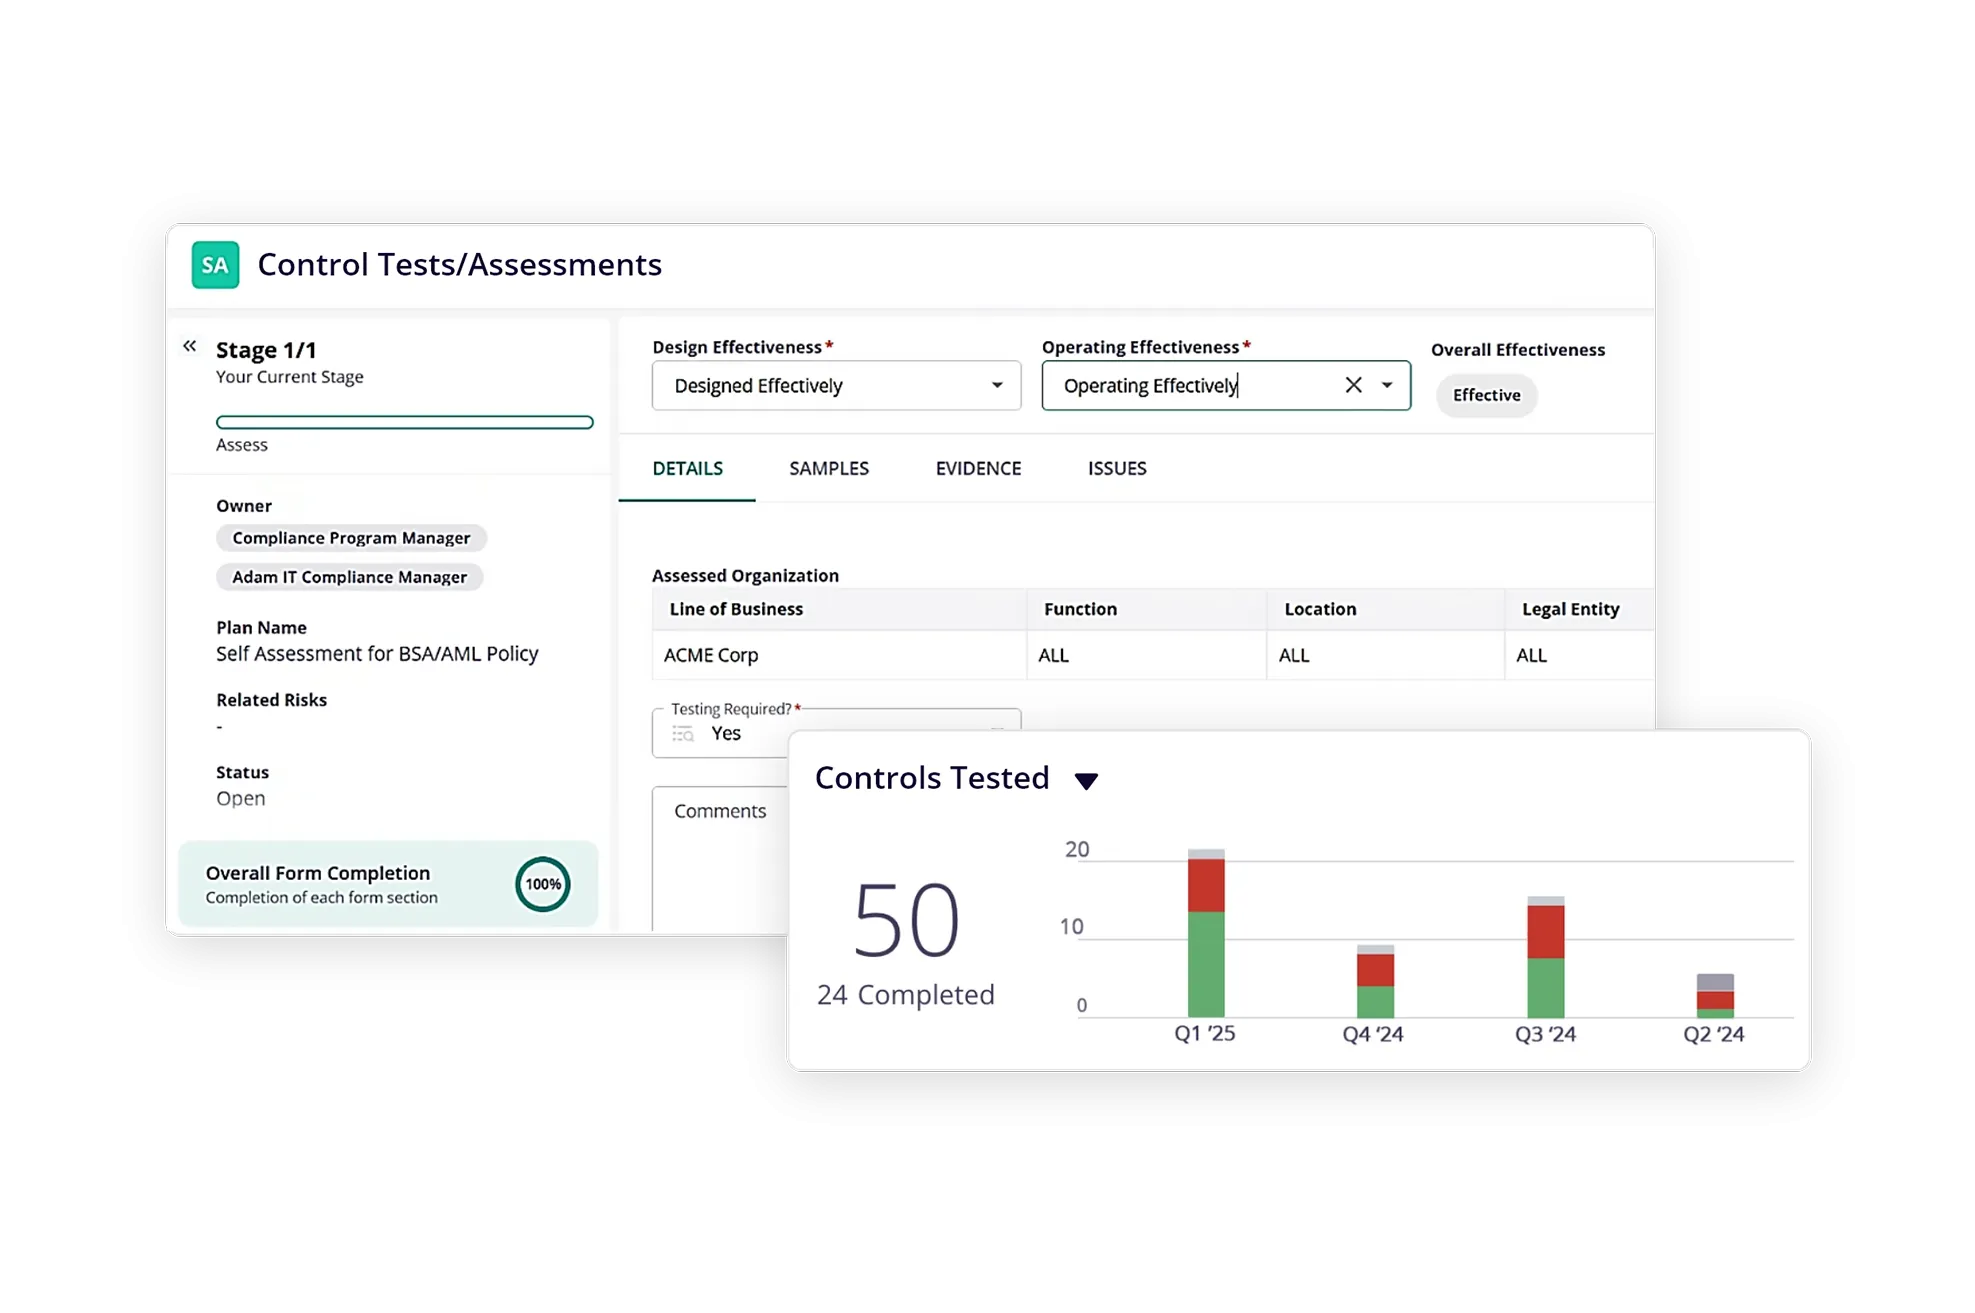Viewport: 1975px width, 1313px height.
Task: Click the Compliance Program Manager owner chip
Action: pos(351,538)
